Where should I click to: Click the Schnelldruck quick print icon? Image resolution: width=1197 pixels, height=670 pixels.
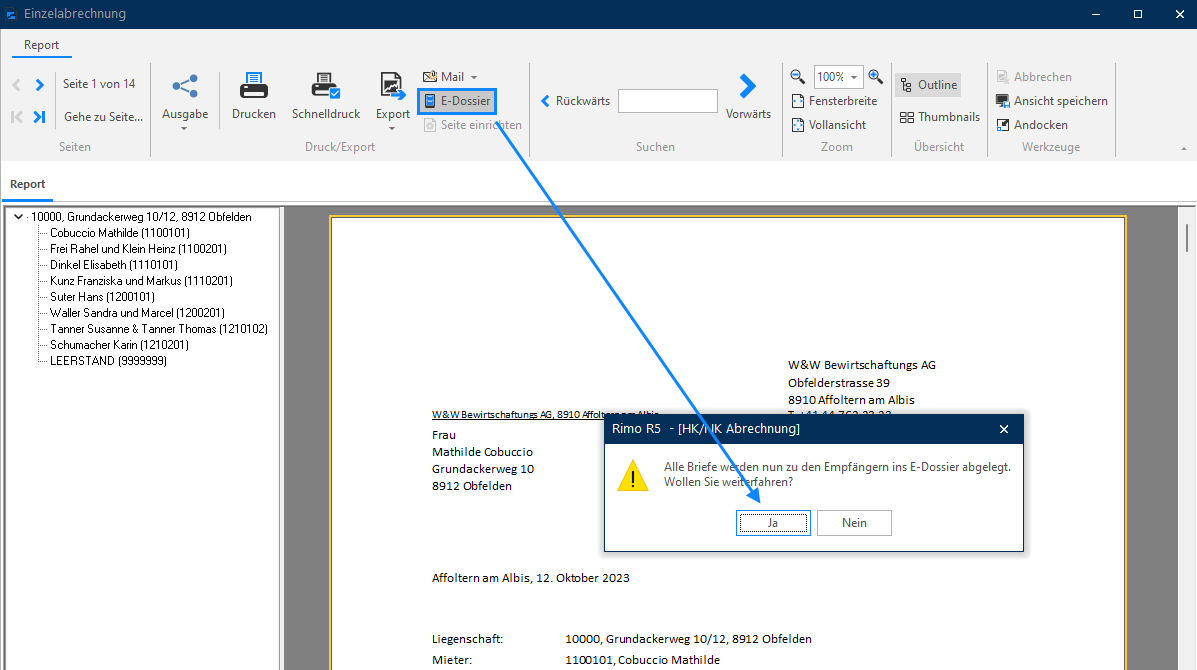click(326, 86)
